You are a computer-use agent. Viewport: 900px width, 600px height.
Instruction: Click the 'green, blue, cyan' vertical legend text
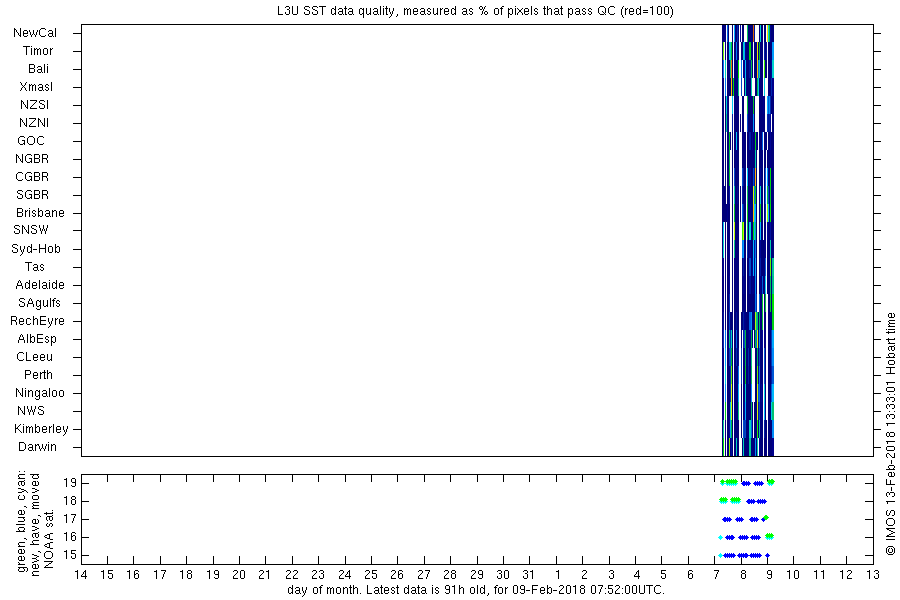pos(22,521)
